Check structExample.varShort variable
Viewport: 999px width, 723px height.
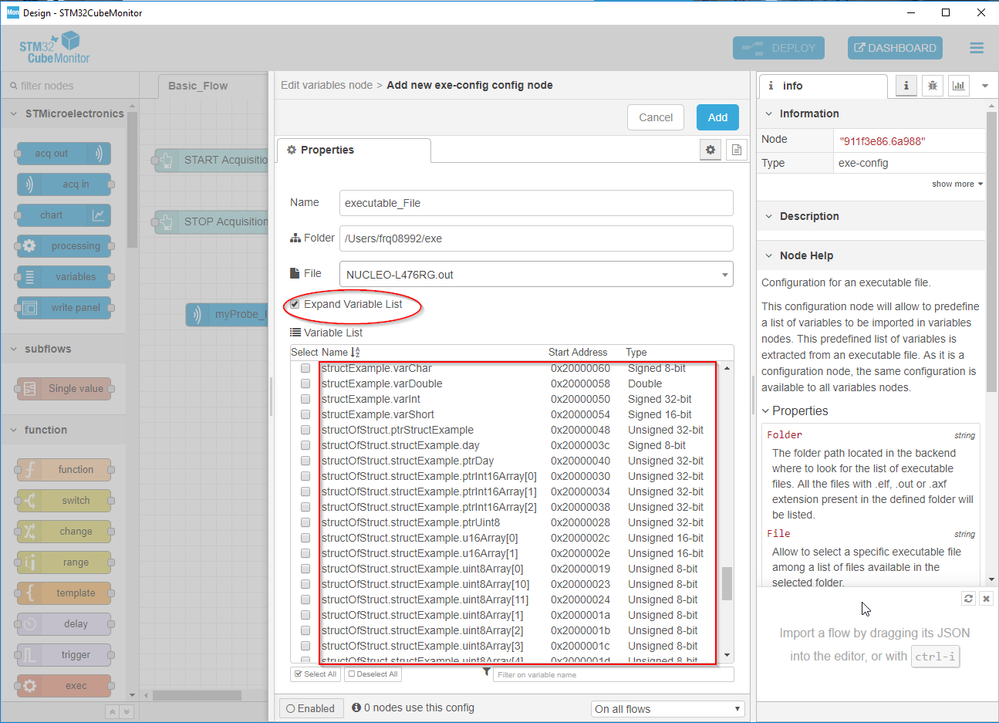[x=306, y=414]
